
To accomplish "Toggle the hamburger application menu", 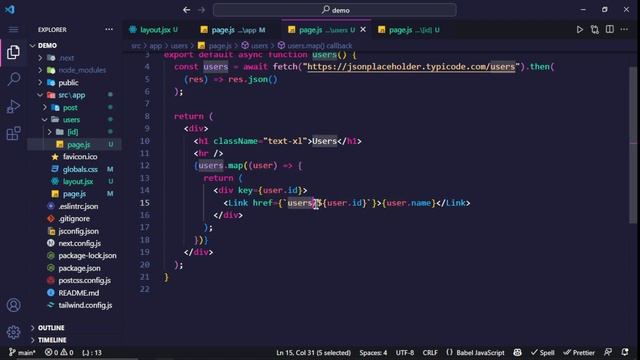I will 13,30.
